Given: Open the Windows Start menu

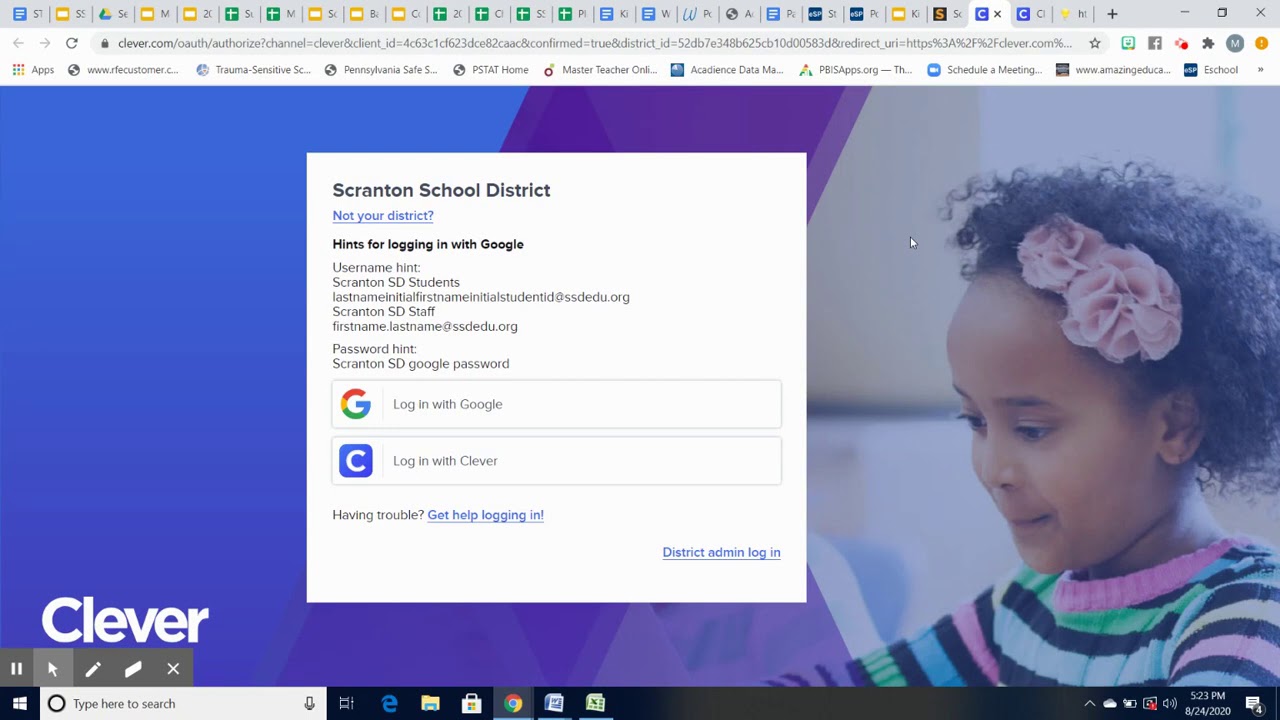Looking at the screenshot, I should click(20, 703).
